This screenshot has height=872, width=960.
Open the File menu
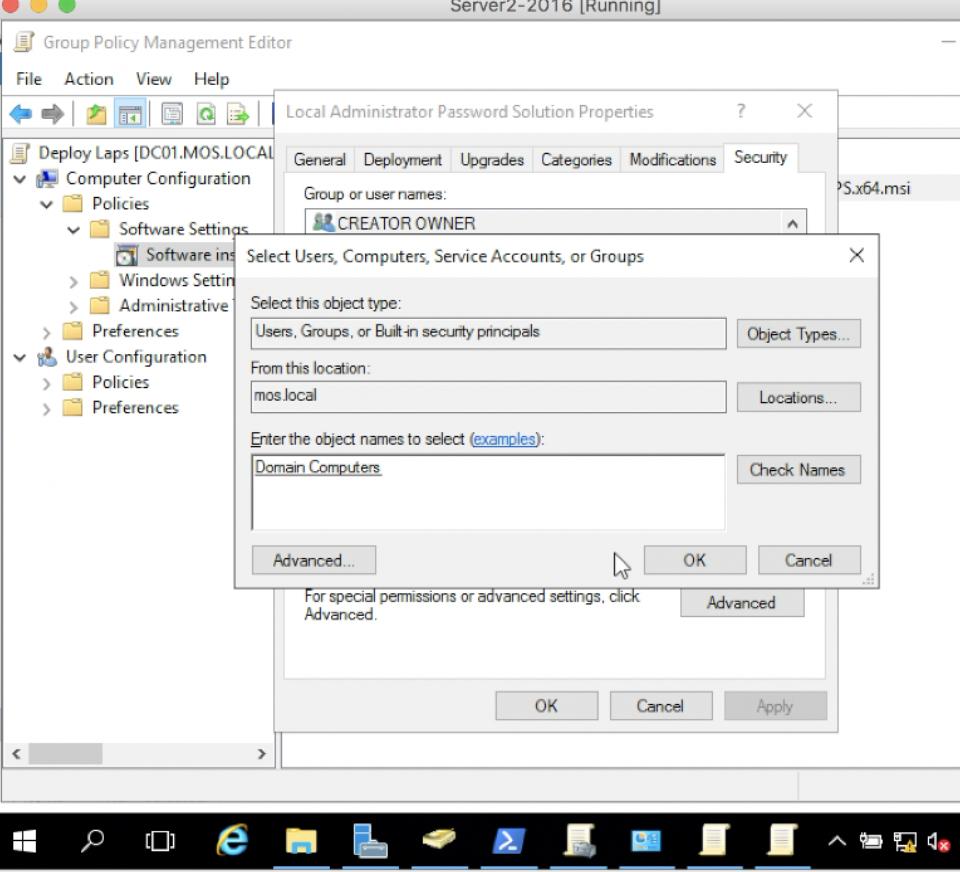click(x=29, y=79)
